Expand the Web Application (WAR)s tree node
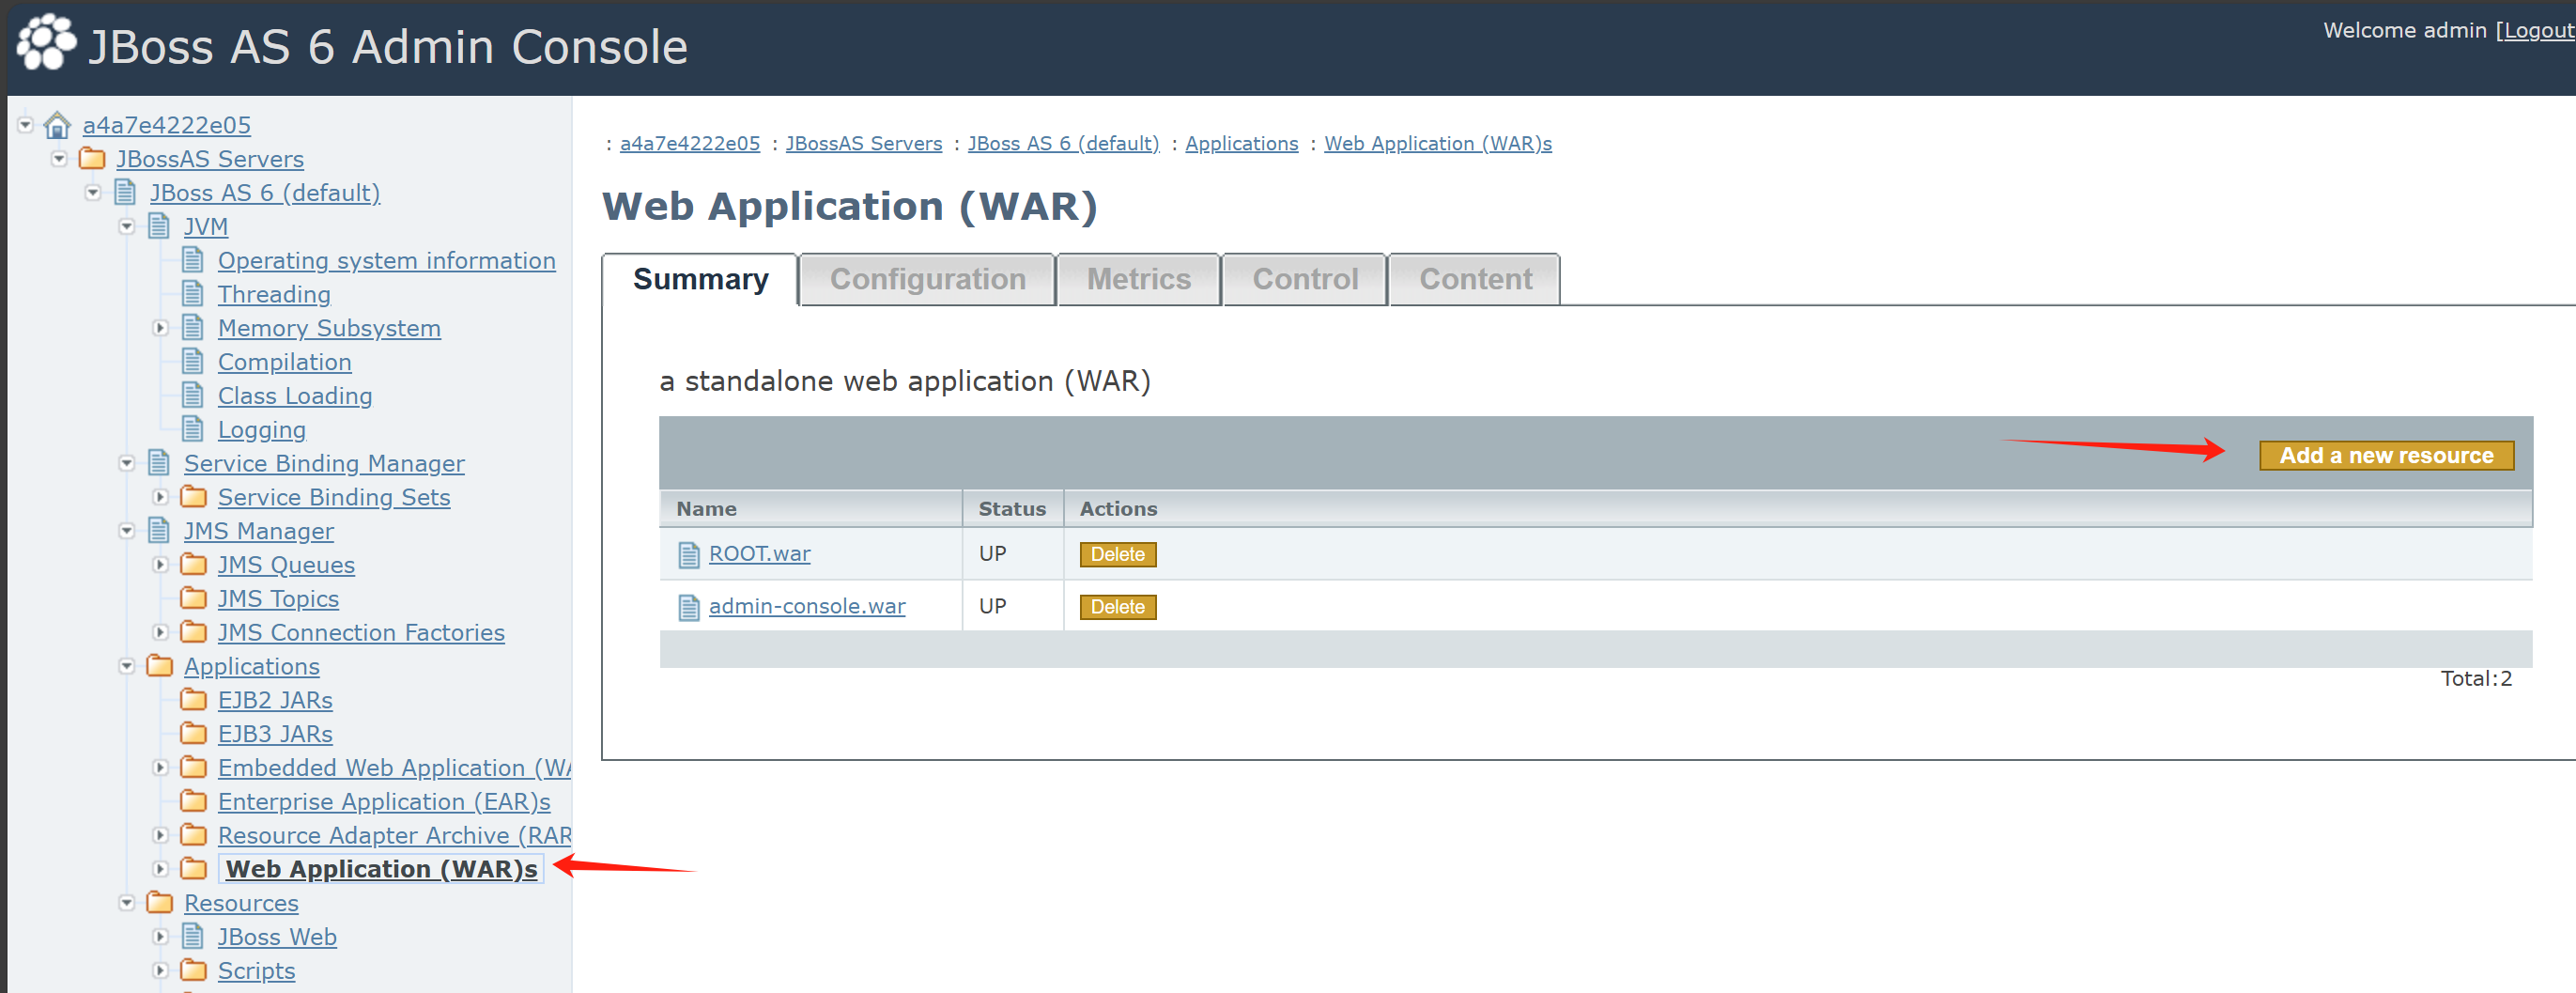Image resolution: width=2576 pixels, height=993 pixels. (160, 869)
